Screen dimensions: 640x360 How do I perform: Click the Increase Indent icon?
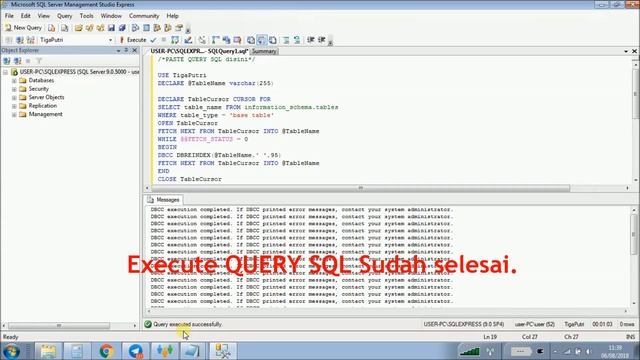322,40
